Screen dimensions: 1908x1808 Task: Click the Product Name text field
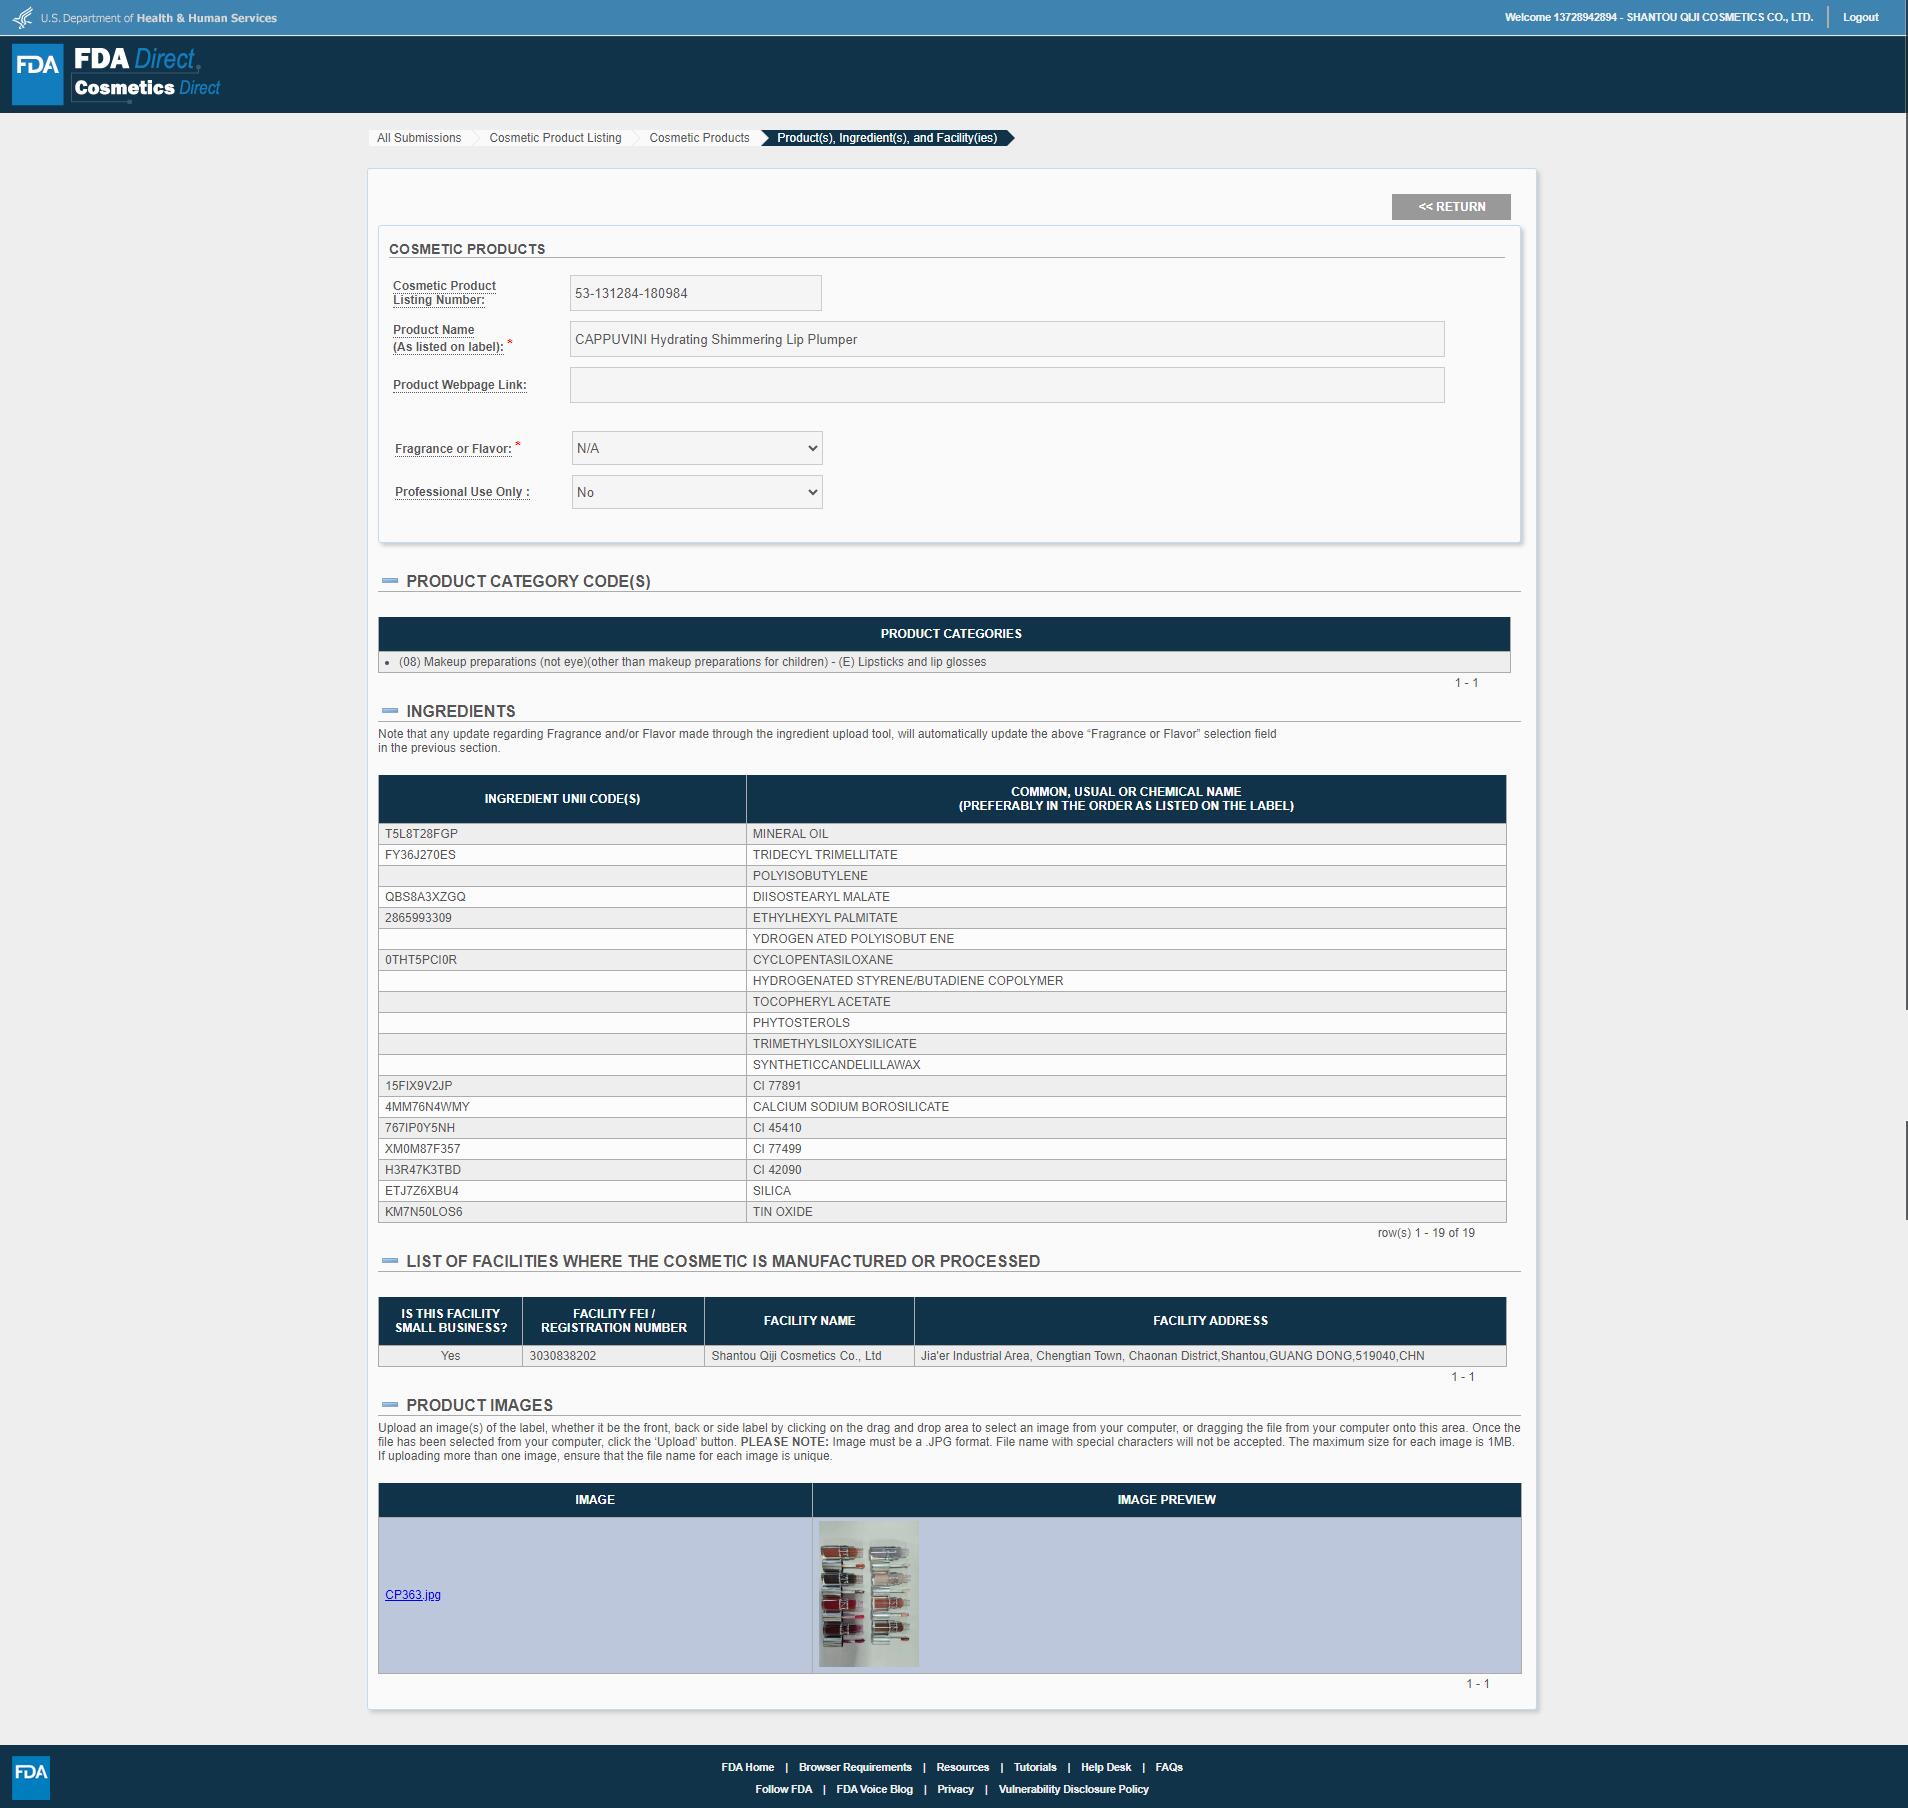(x=1006, y=339)
